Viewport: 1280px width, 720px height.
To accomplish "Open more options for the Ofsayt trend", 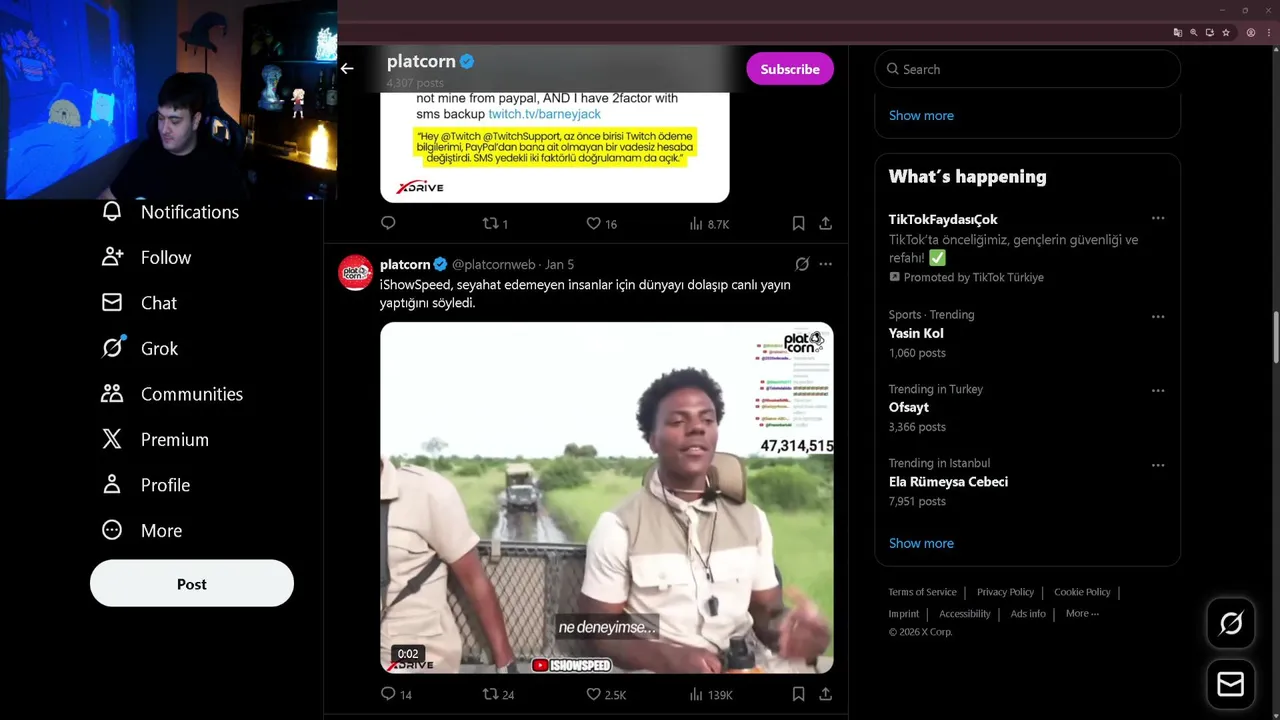I will (1157, 390).
